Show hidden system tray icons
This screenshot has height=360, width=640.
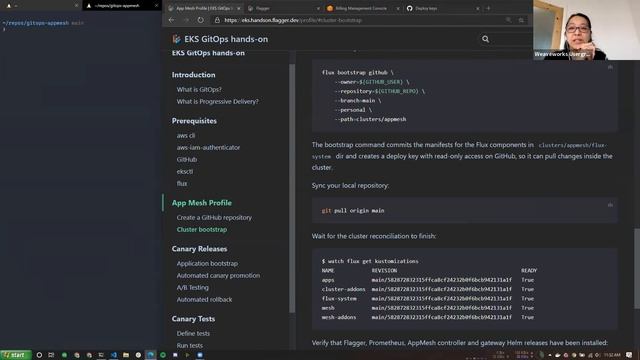pyautogui.click(x=549, y=355)
